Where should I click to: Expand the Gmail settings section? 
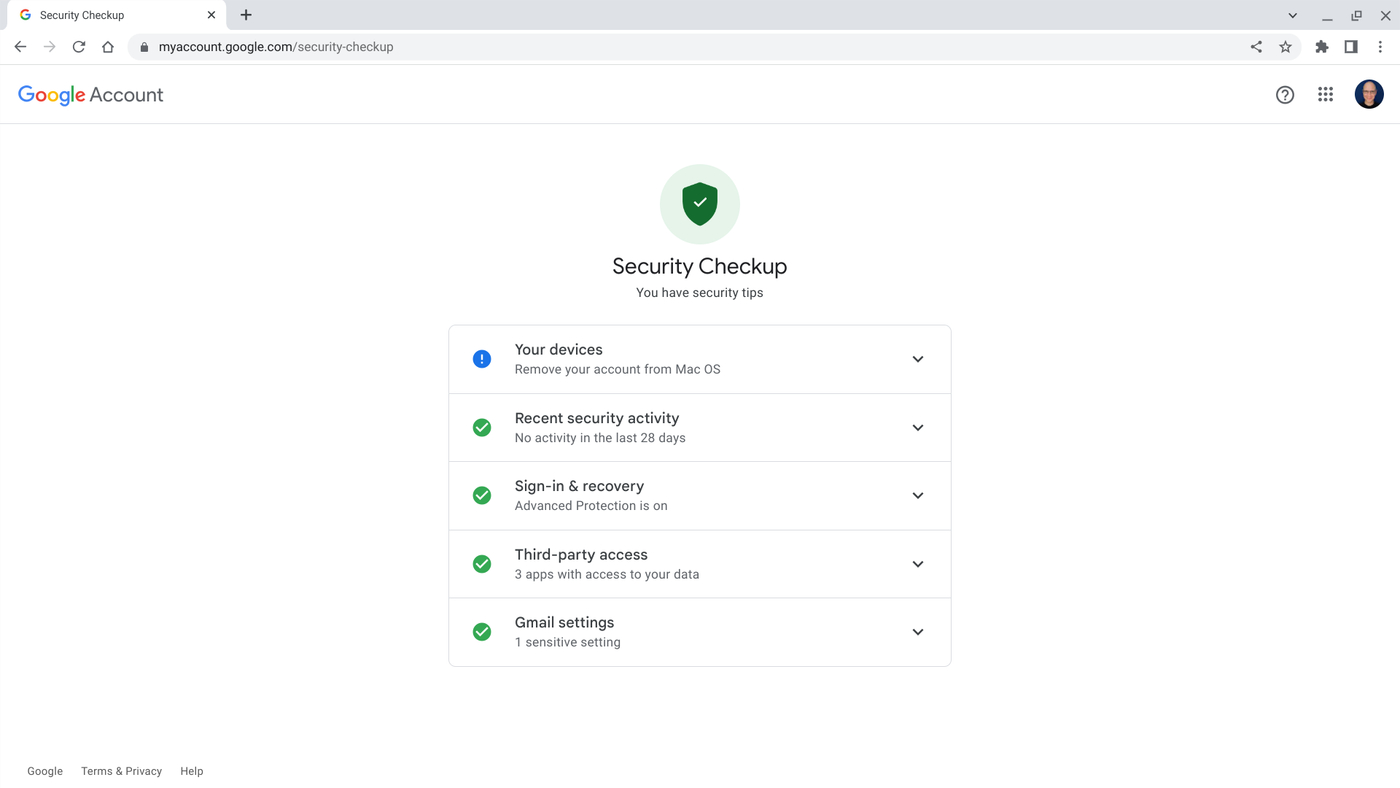[x=916, y=631]
